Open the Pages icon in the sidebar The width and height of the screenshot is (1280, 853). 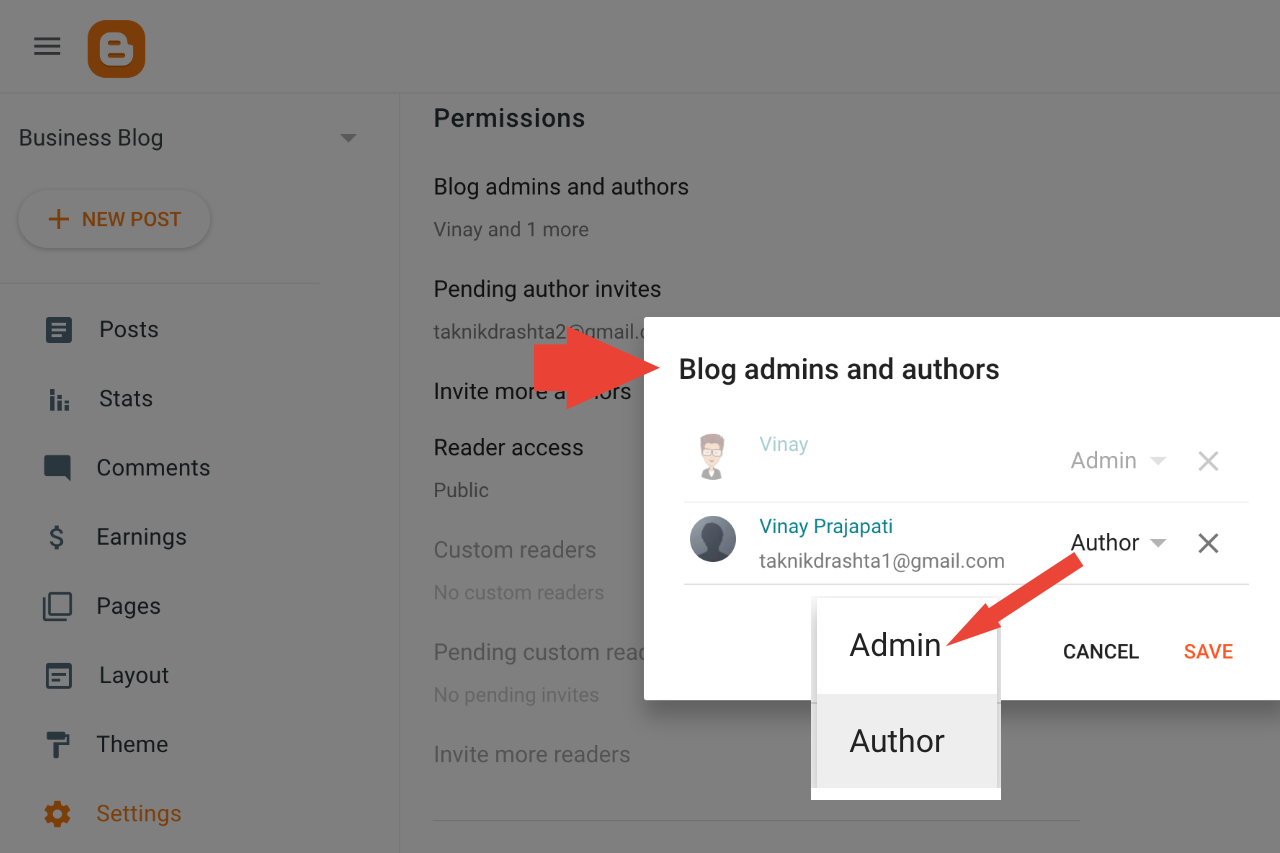[x=58, y=606]
